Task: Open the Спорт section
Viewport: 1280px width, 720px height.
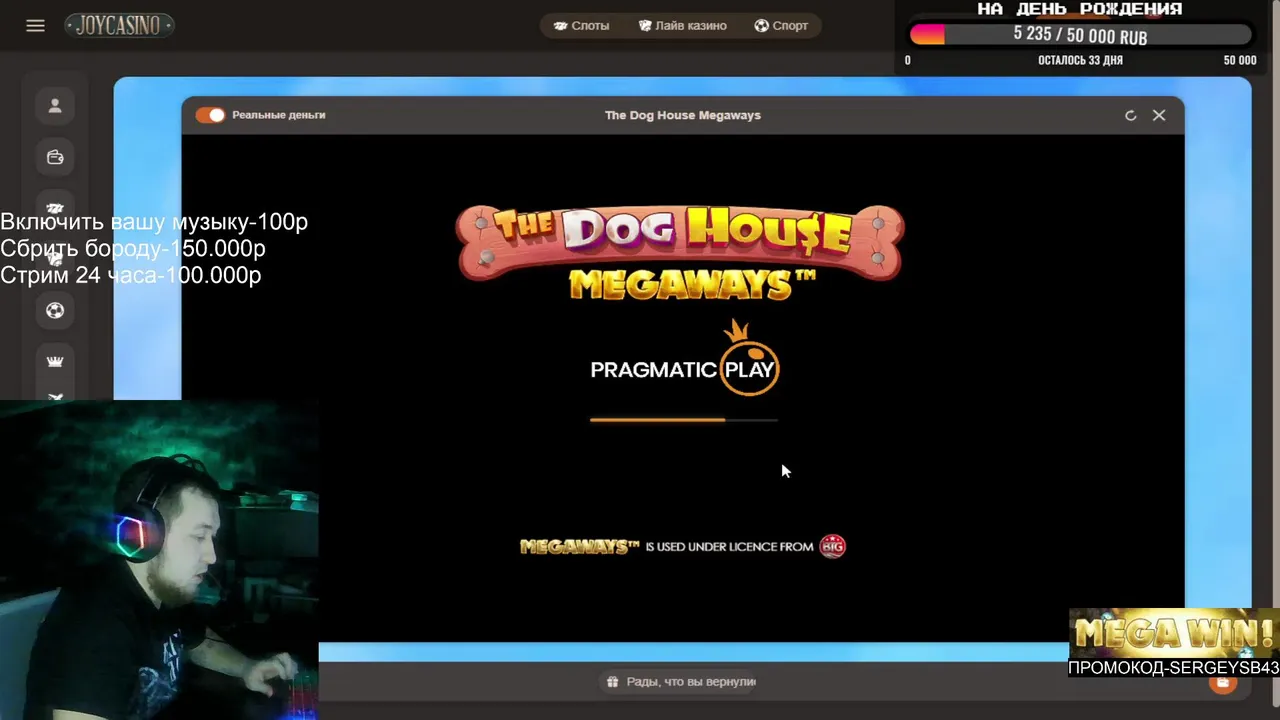Action: pos(781,25)
